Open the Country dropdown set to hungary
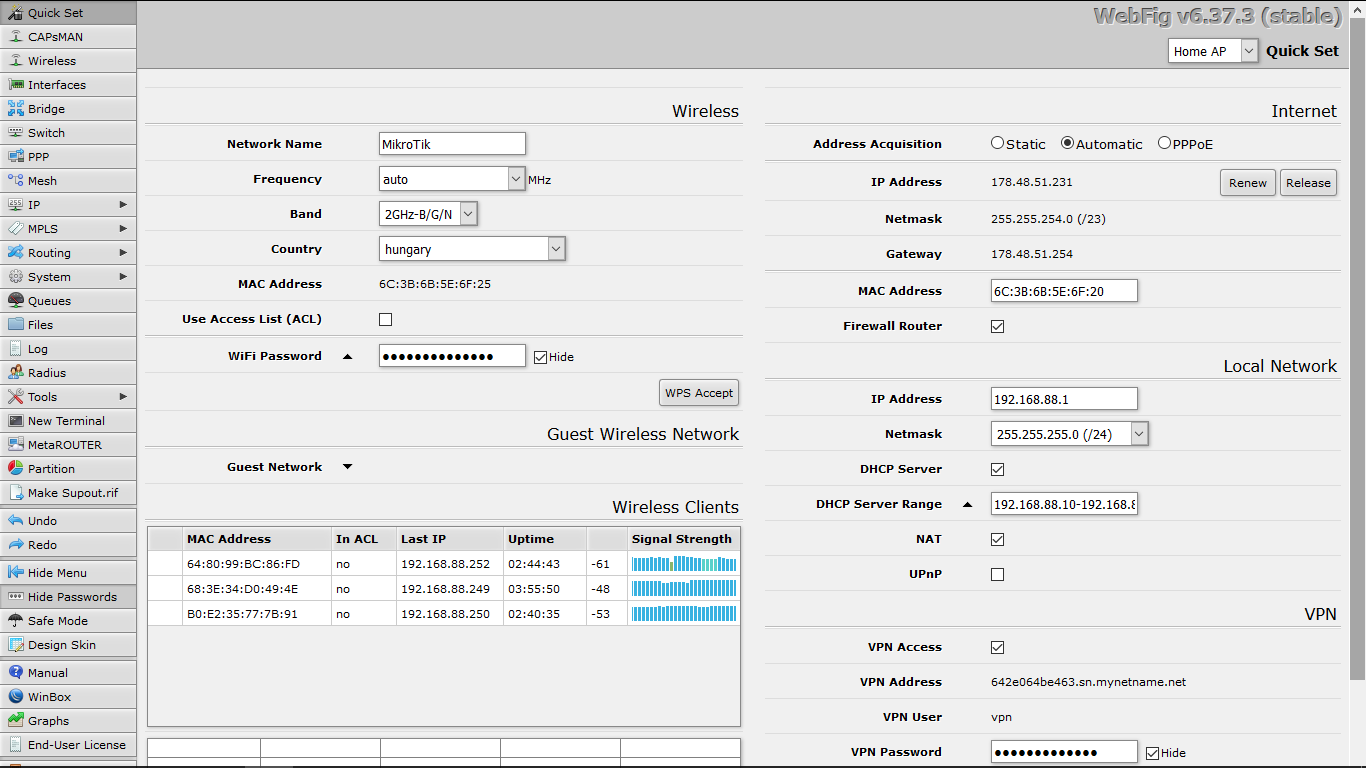Screen dimensions: 1366x768 [x=472, y=249]
